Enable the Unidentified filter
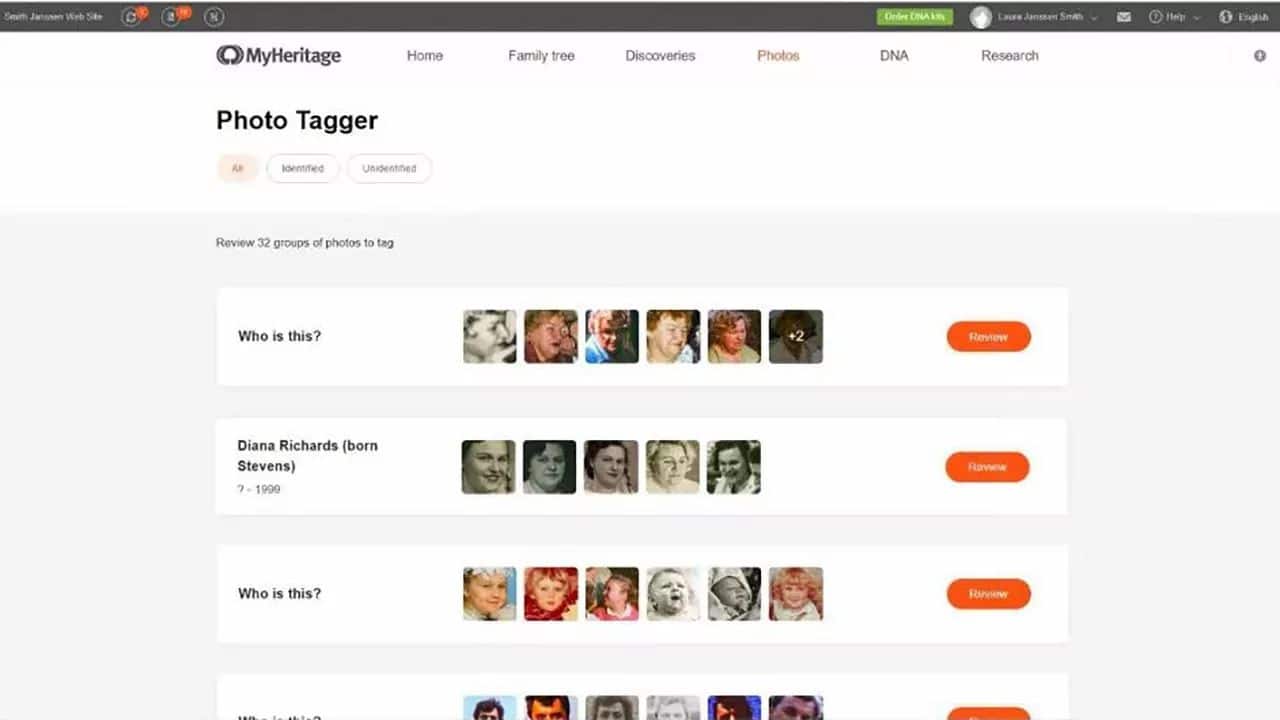The image size is (1280, 720). click(x=389, y=168)
